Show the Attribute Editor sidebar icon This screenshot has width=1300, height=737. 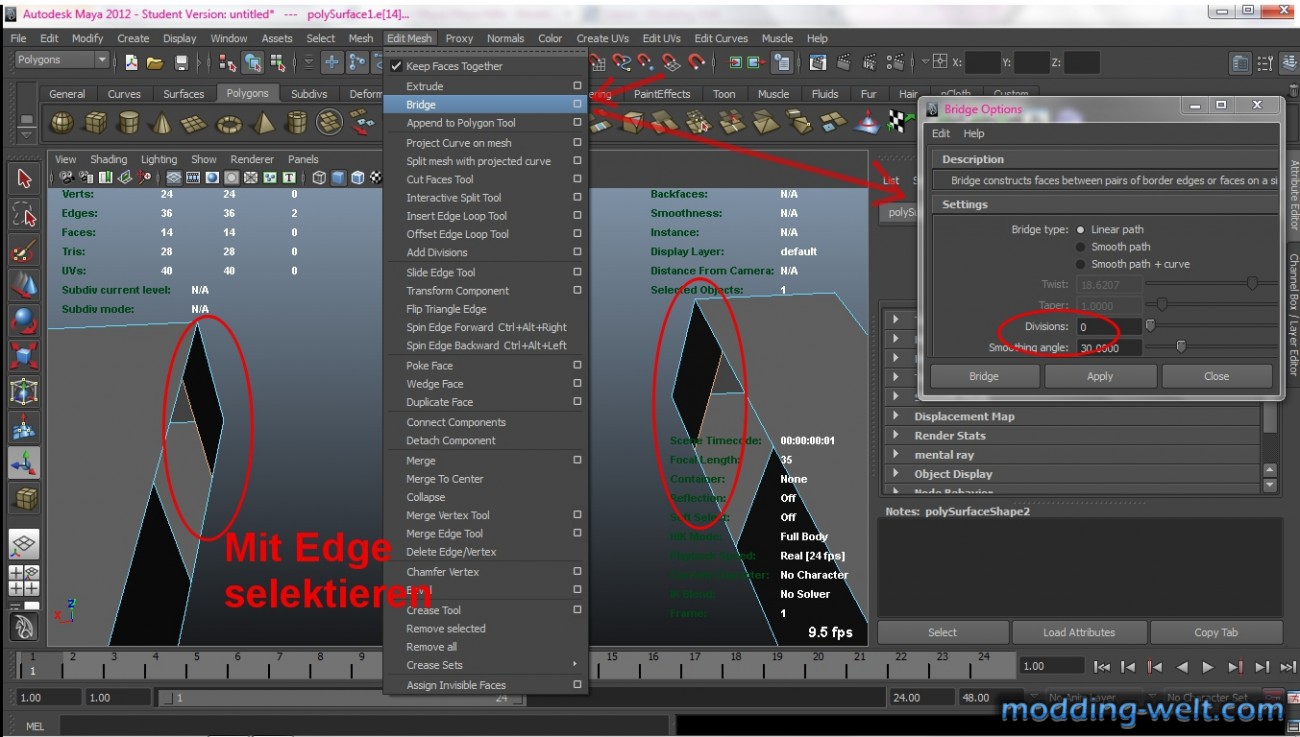1240,62
